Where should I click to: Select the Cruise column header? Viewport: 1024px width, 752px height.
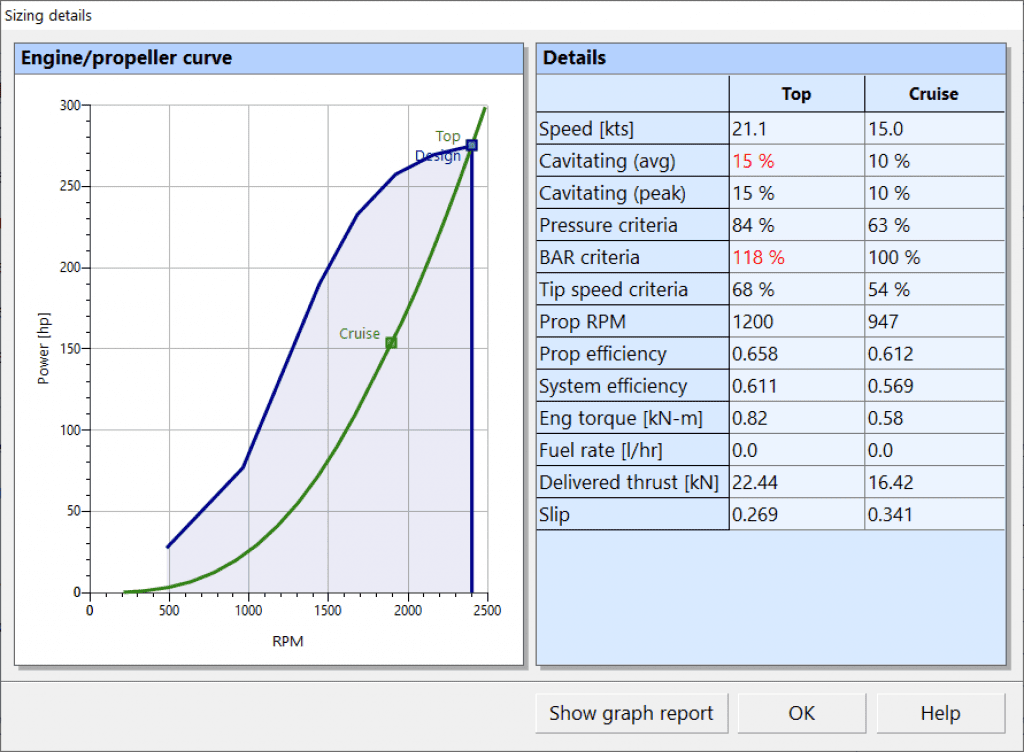coord(933,93)
